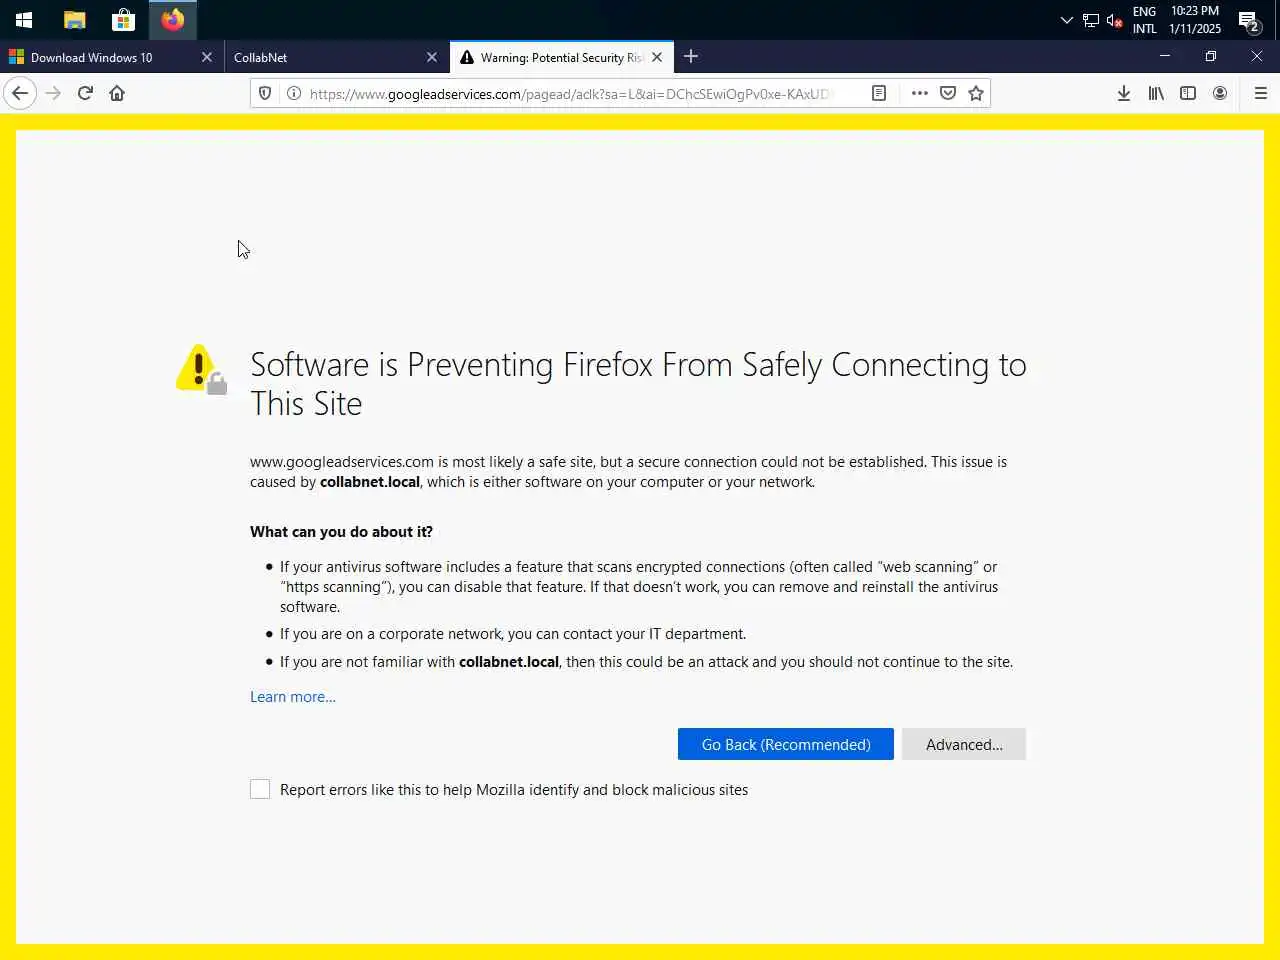Click Firefox icon in taskbar
Image resolution: width=1280 pixels, height=960 pixels.
[173, 20]
